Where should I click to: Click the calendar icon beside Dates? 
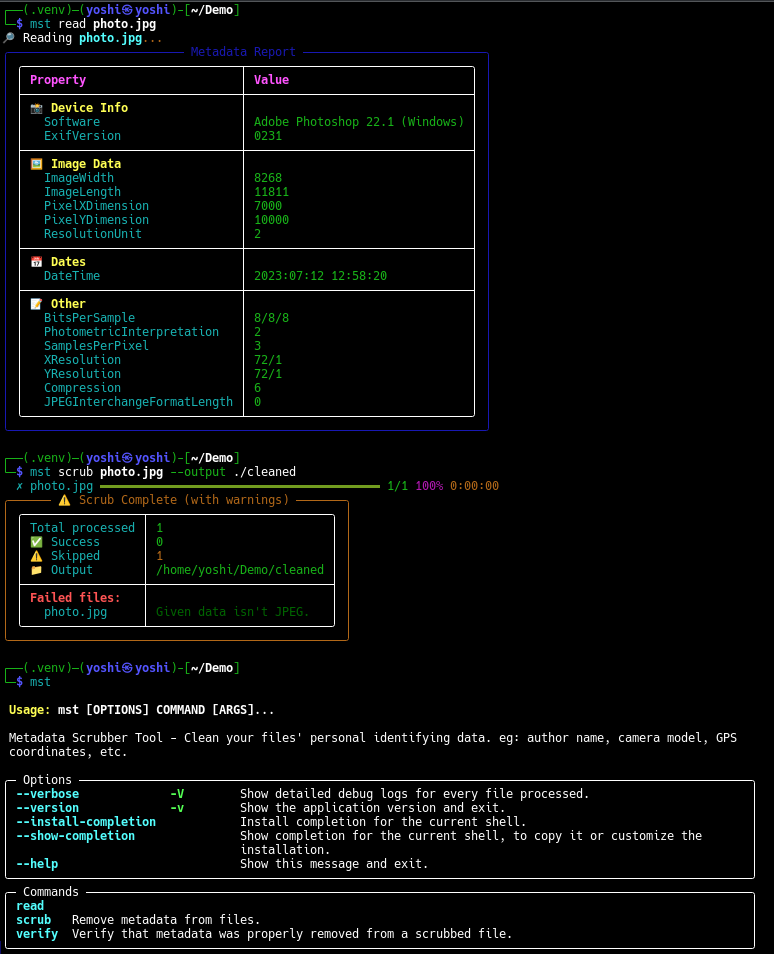point(37,262)
